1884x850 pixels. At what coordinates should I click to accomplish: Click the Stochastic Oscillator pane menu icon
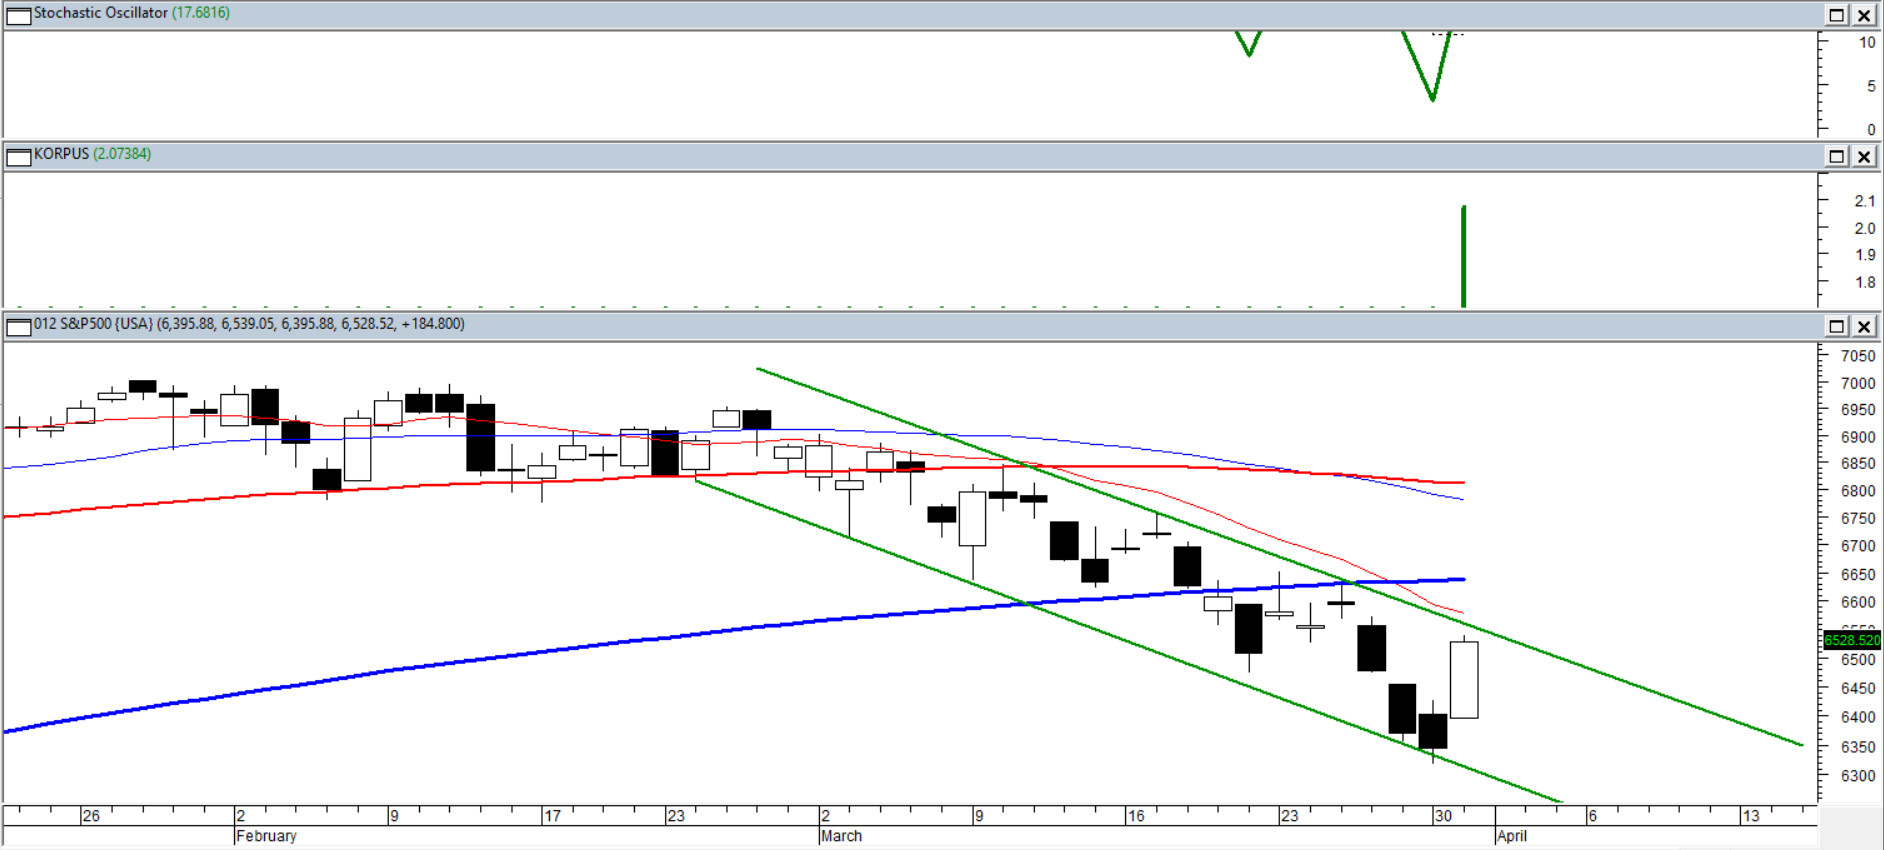click(18, 15)
